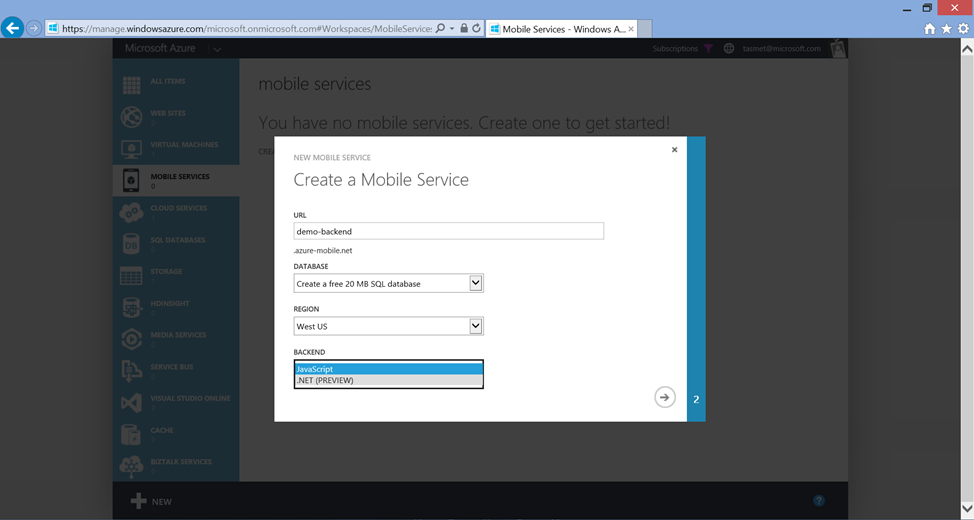Open SQL Databases DB icon
974x520 pixels.
click(131, 244)
